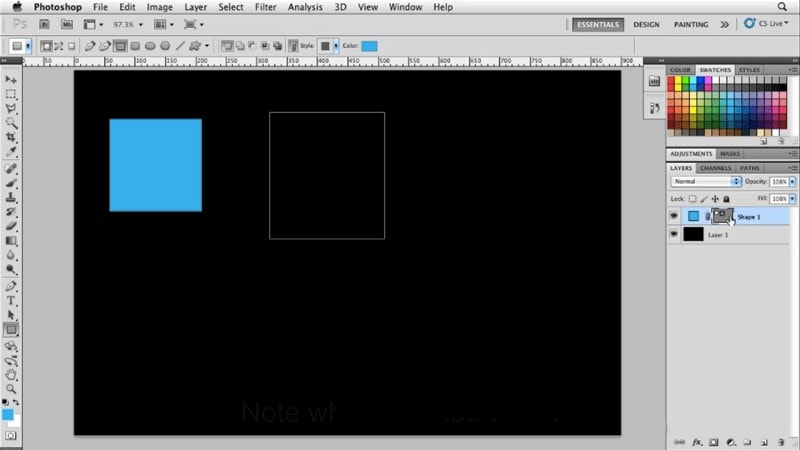Image resolution: width=800 pixels, height=450 pixels.
Task: Select the Hand tool
Action: [x=11, y=375]
